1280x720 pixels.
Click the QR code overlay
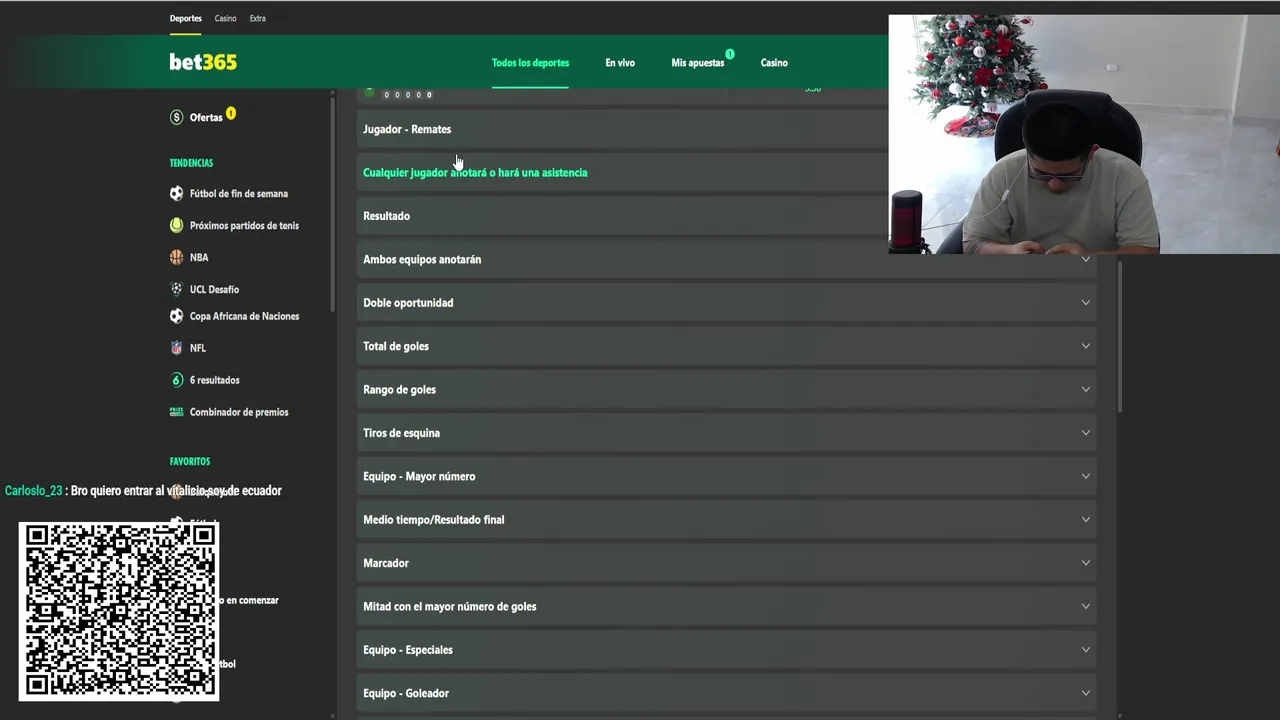coord(119,611)
